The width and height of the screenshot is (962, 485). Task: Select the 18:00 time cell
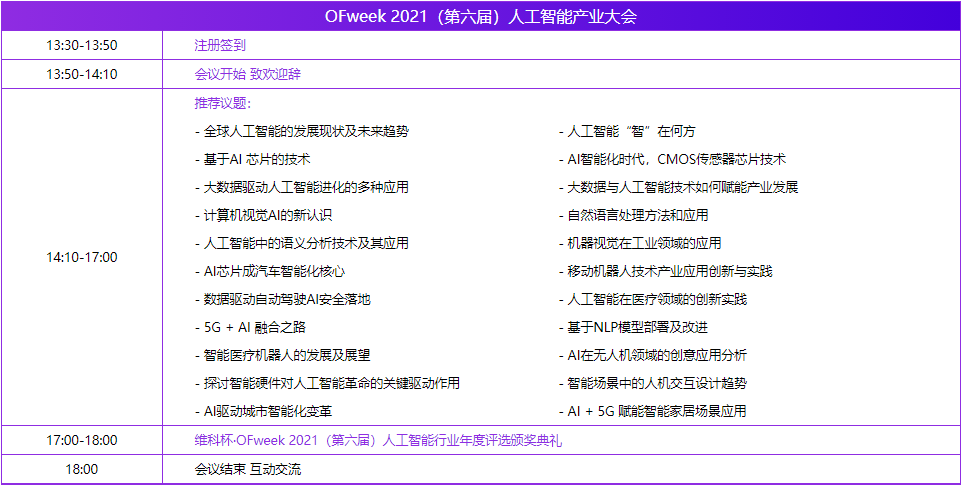coord(82,470)
